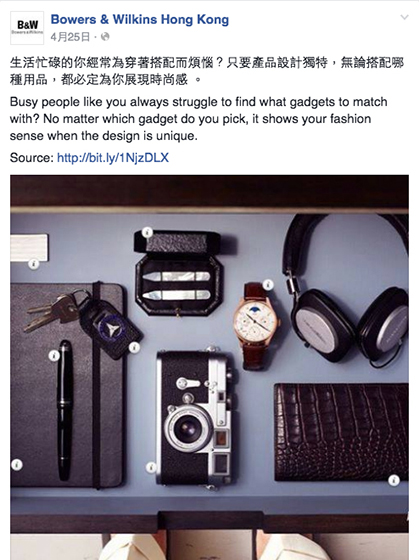The height and width of the screenshot is (560, 419).
Task: Click the globe public-visibility icon
Action: tap(105, 36)
